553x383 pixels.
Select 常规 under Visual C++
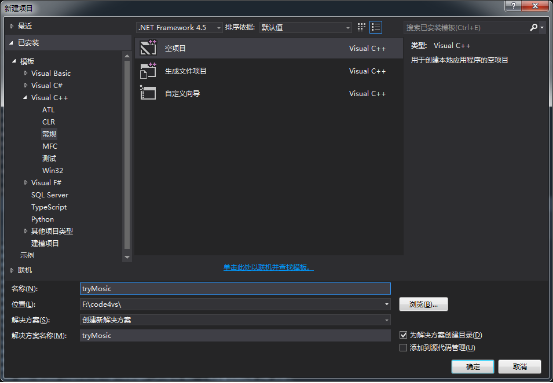(49, 134)
